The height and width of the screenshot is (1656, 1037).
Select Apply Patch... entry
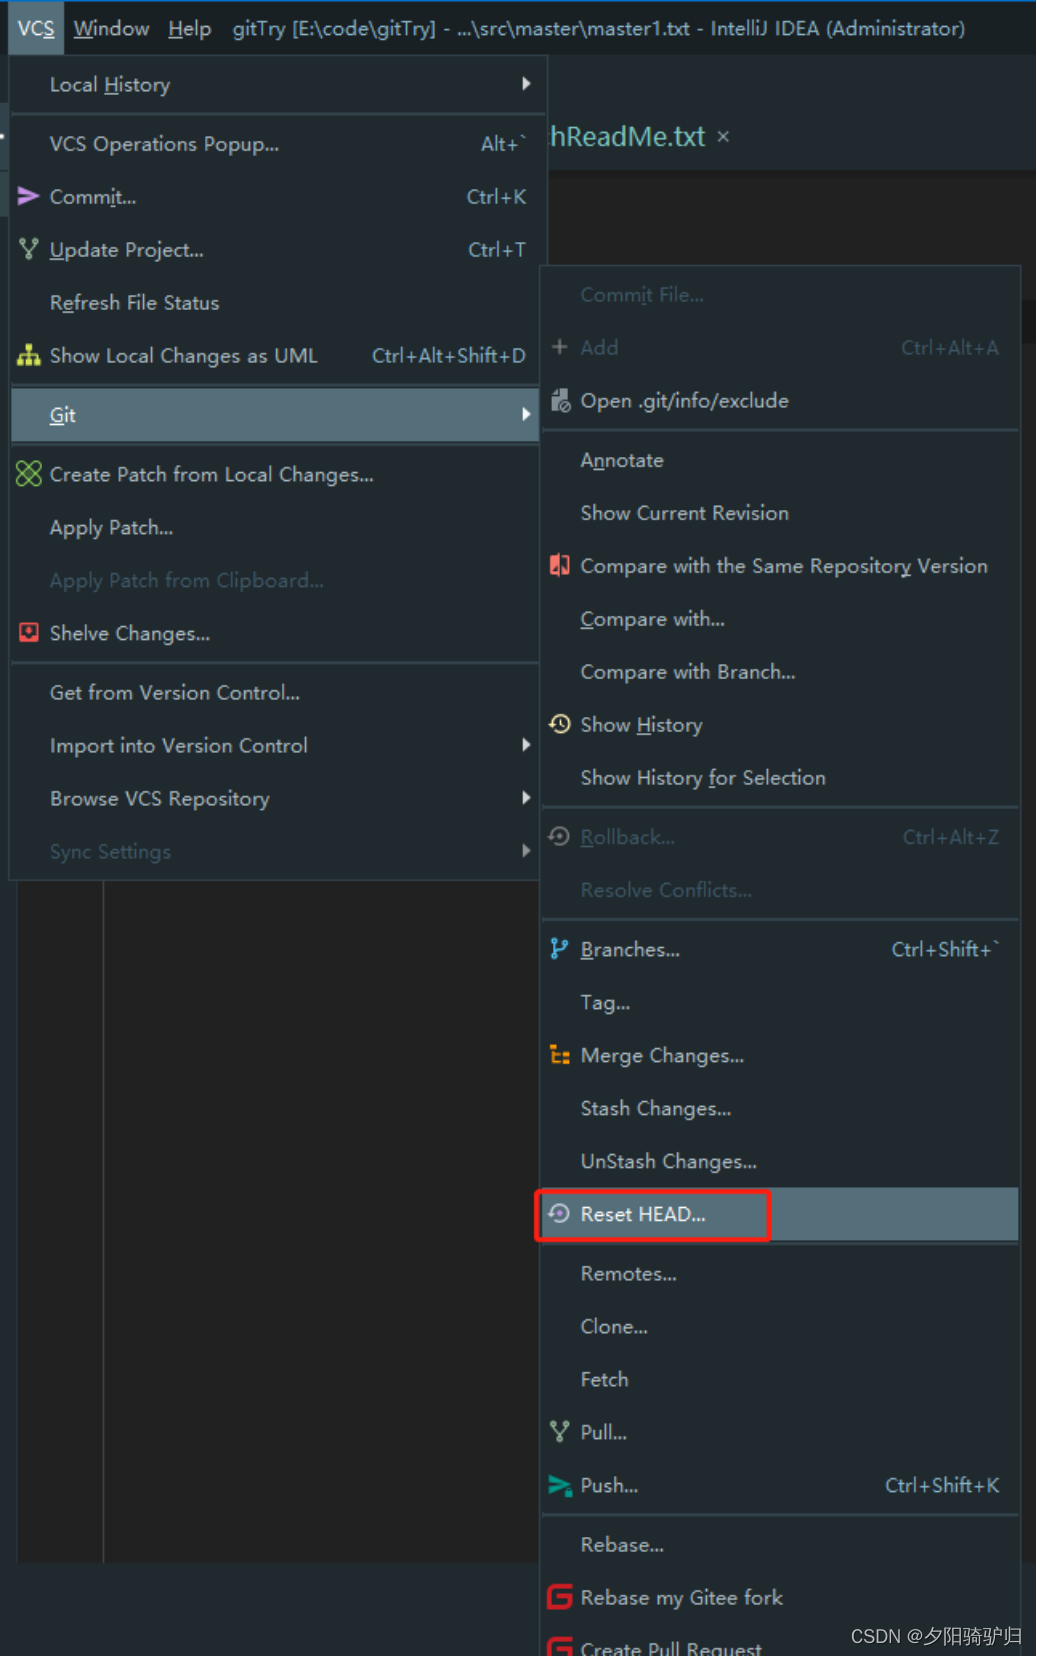click(x=275, y=527)
